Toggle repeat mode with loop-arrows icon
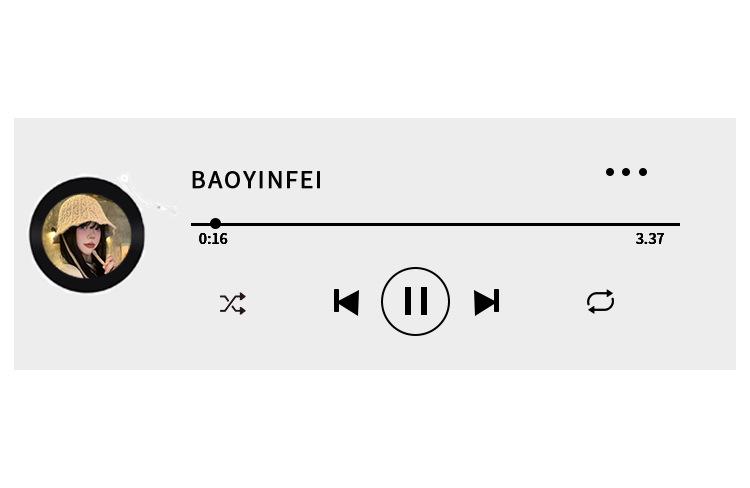Screen dimensions: 750x488 [600, 301]
